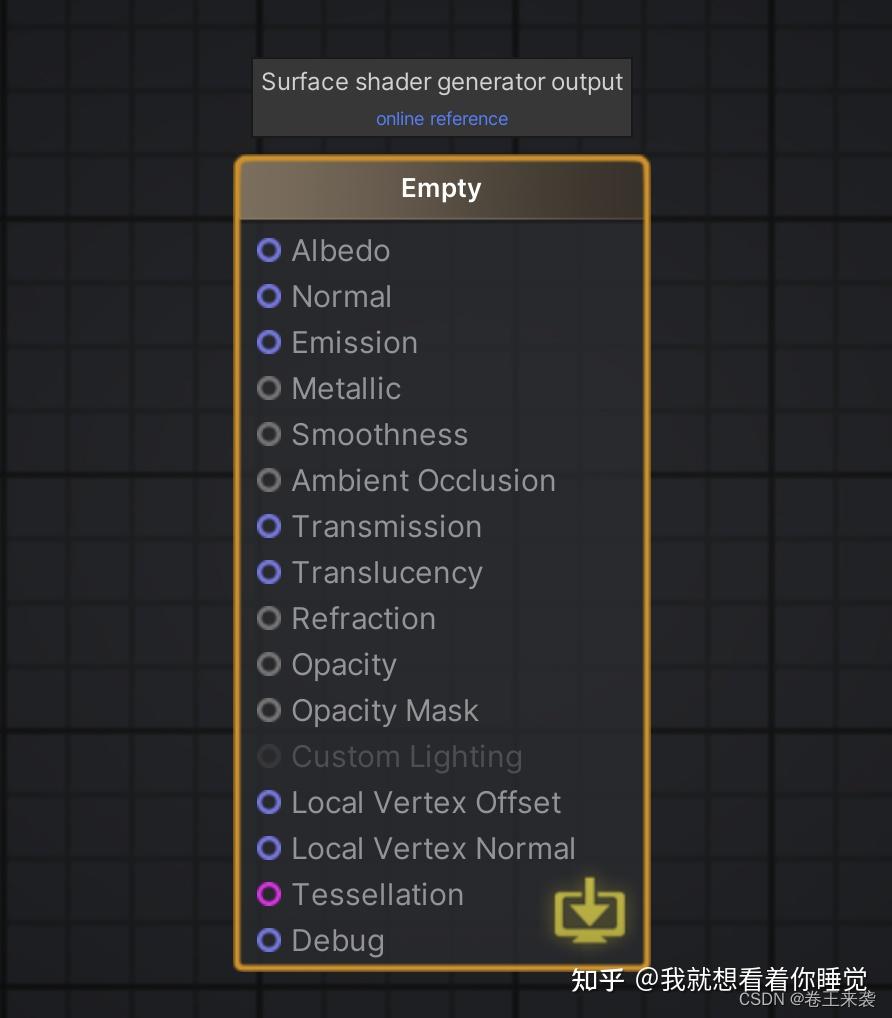Image resolution: width=892 pixels, height=1018 pixels.
Task: Select the Empty node title bar
Action: pyautogui.click(x=441, y=188)
